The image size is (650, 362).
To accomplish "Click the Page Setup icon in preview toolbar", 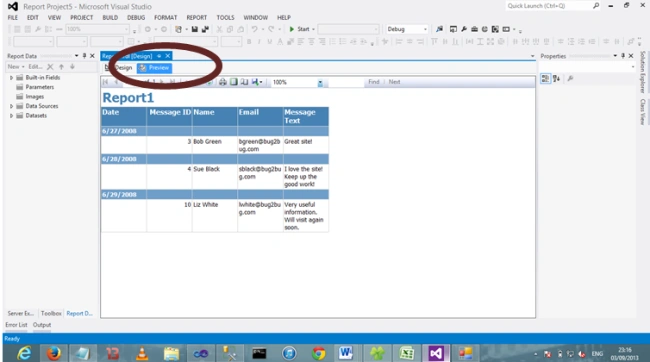I will (x=244, y=82).
